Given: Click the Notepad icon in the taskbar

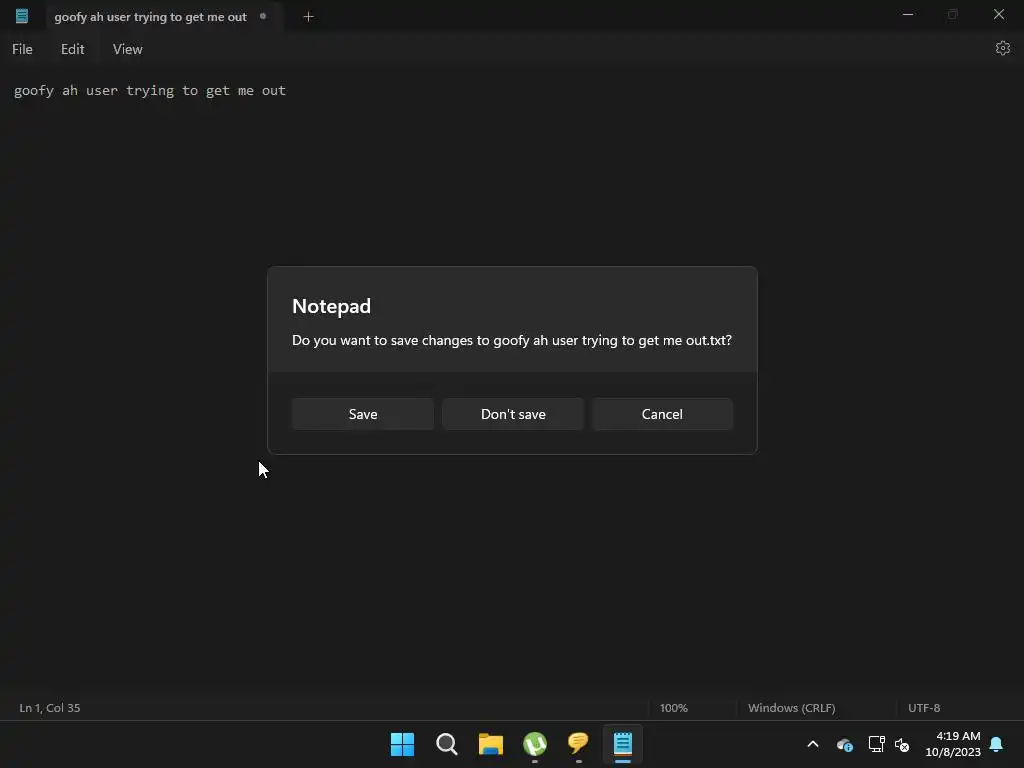Looking at the screenshot, I should point(622,744).
